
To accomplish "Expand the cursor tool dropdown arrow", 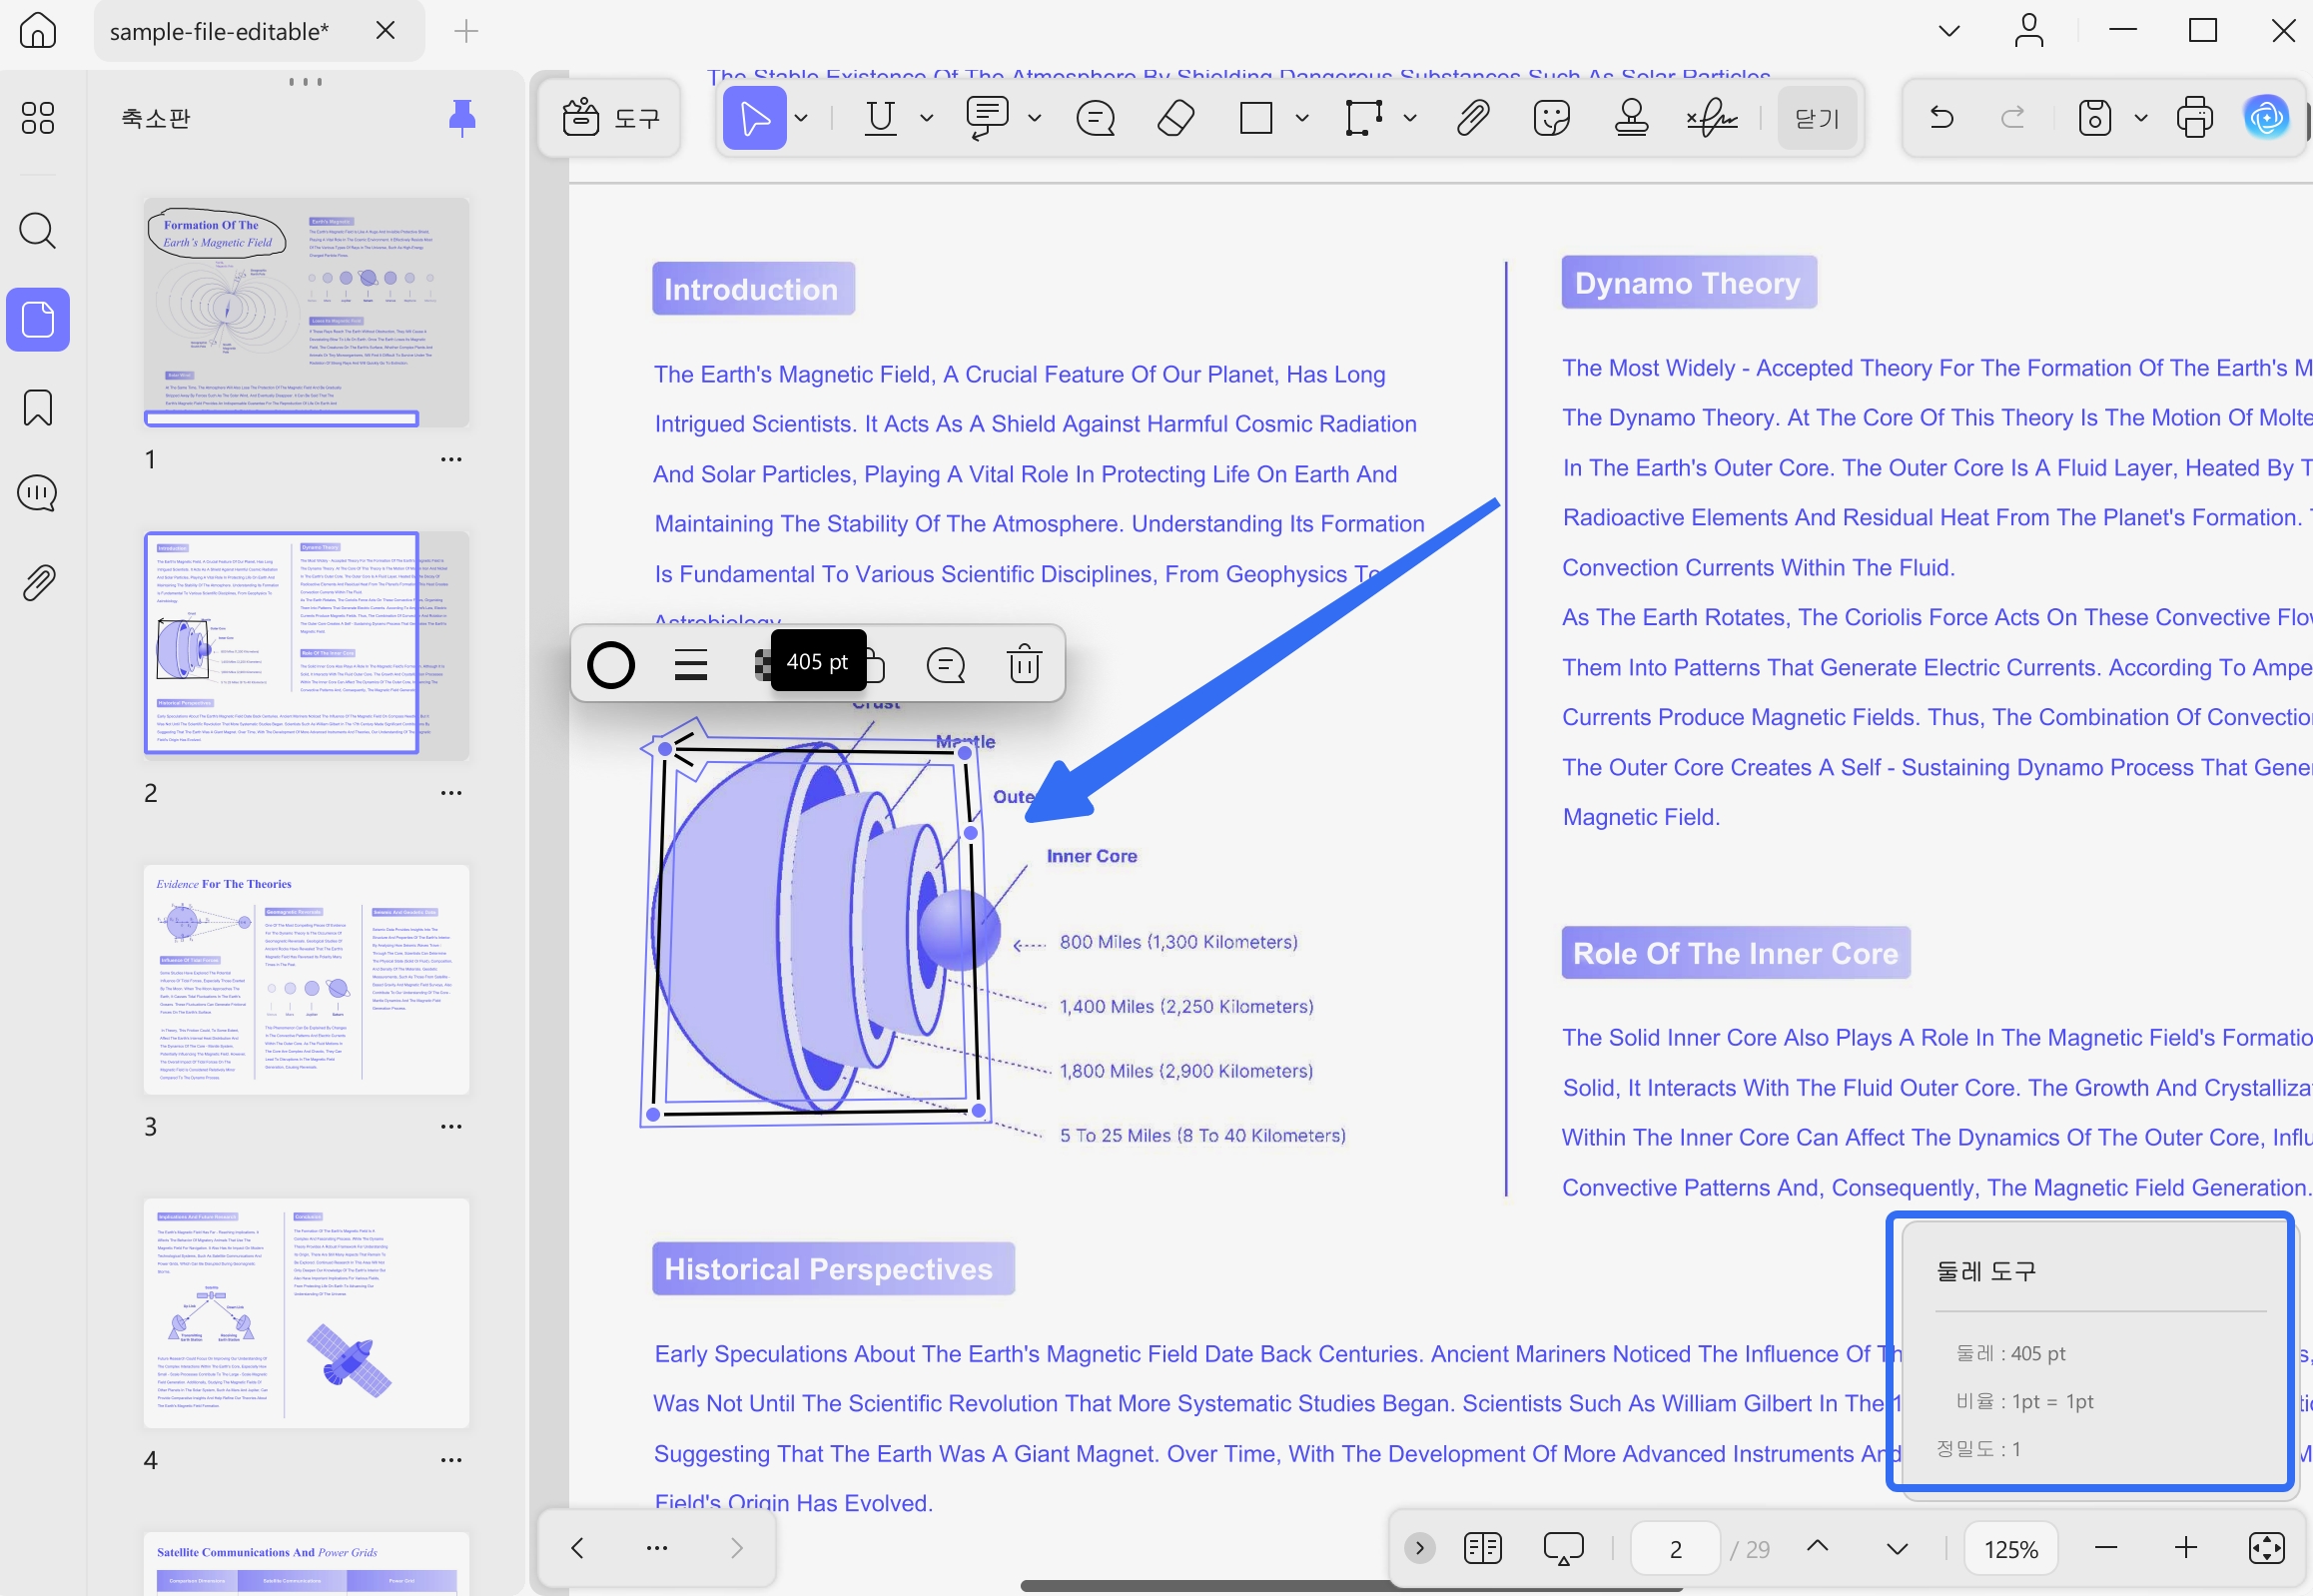I will coord(802,118).
